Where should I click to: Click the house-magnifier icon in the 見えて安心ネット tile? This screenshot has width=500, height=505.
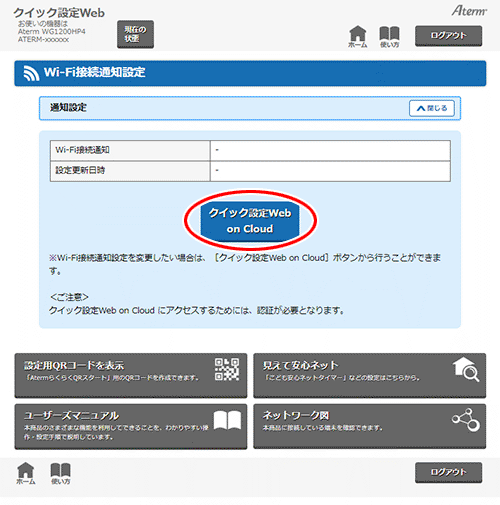466,369
